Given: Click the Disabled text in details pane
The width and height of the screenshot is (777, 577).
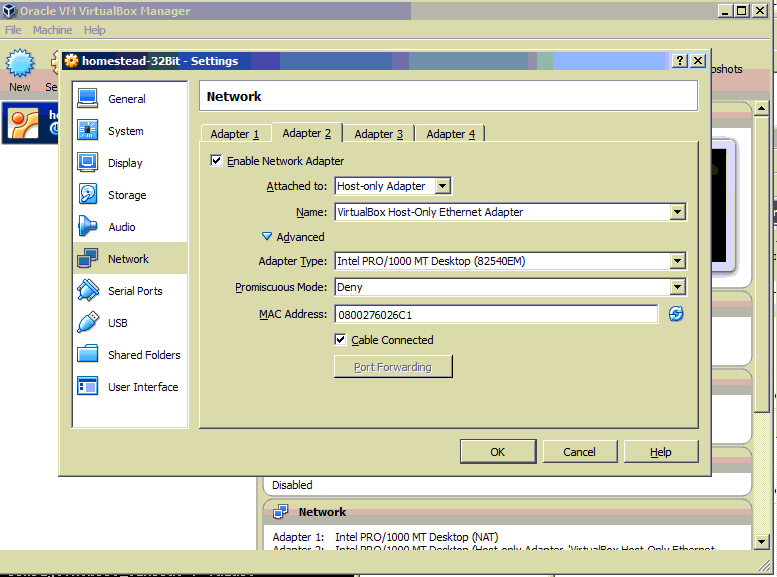Looking at the screenshot, I should click(x=292, y=485).
